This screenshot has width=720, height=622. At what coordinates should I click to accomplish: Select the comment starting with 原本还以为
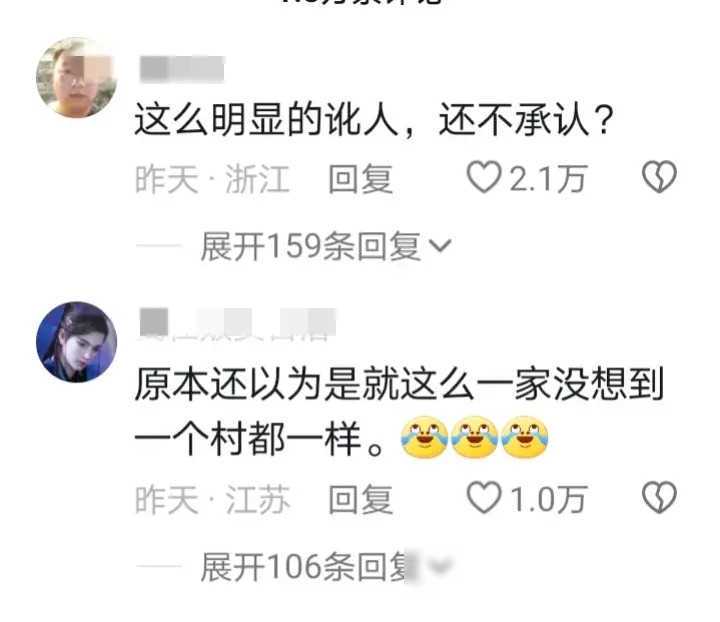click(x=399, y=411)
